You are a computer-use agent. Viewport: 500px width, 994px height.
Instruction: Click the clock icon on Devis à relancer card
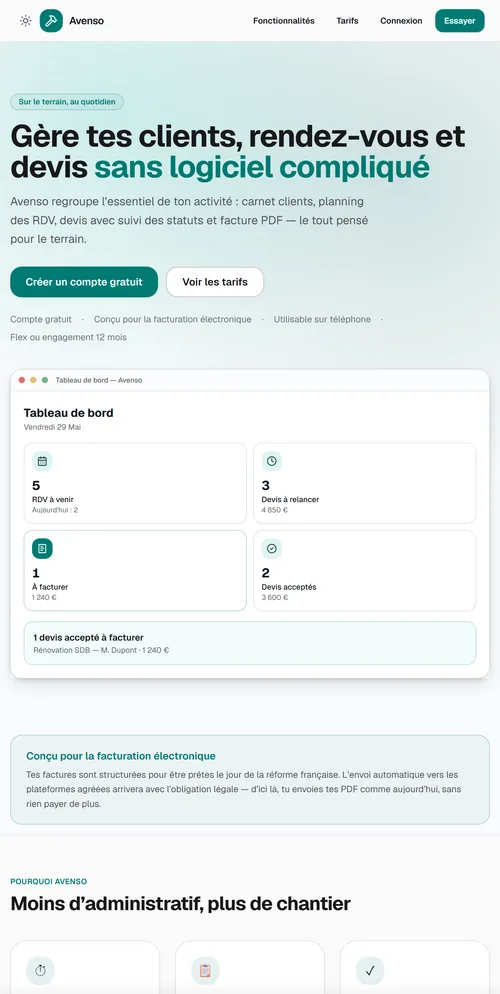(x=272, y=461)
